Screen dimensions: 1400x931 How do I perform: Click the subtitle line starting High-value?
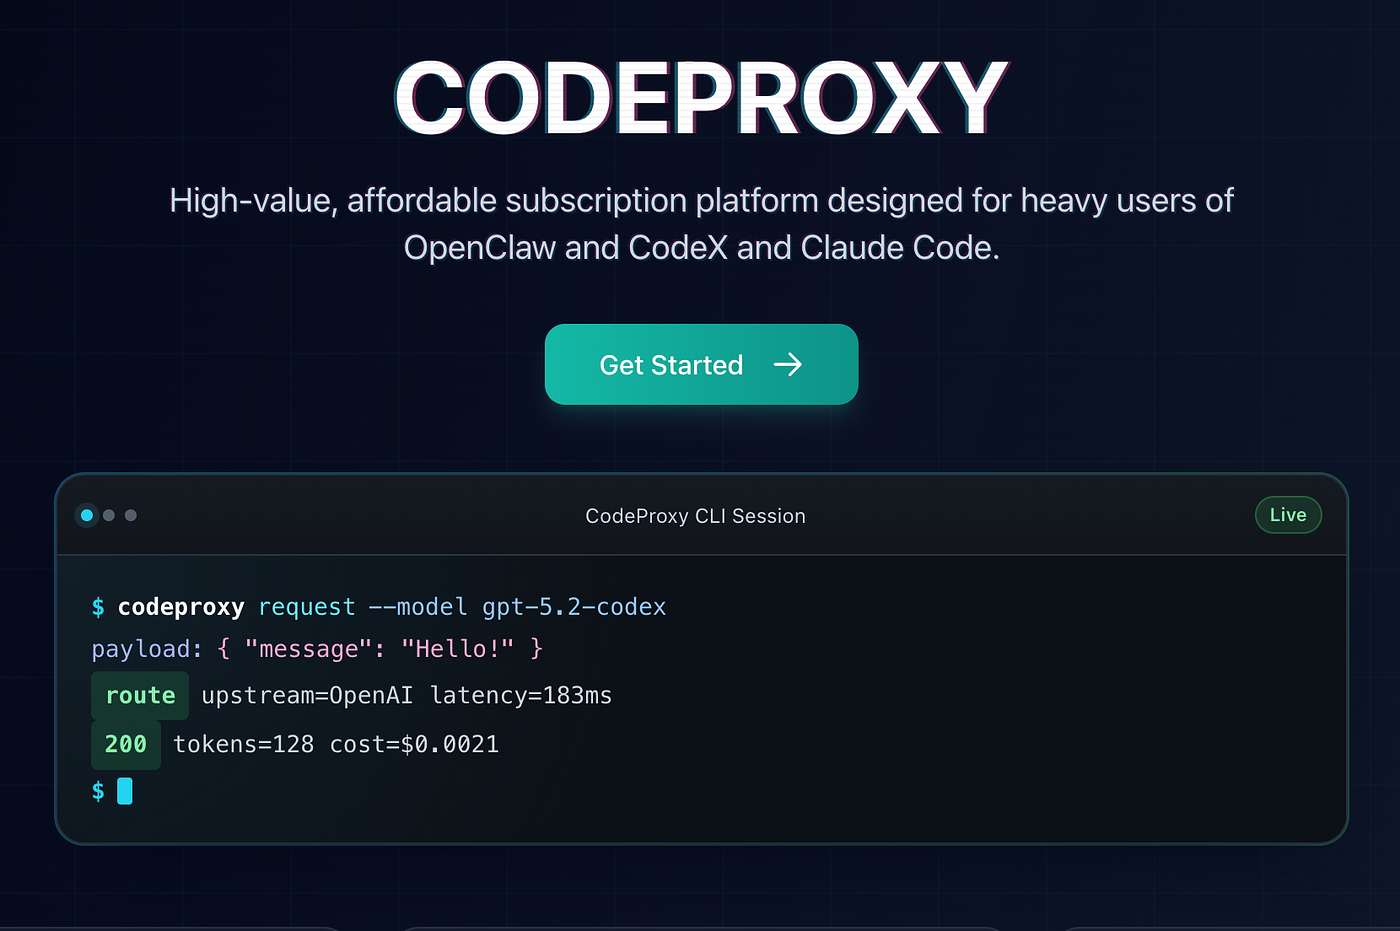(x=701, y=200)
